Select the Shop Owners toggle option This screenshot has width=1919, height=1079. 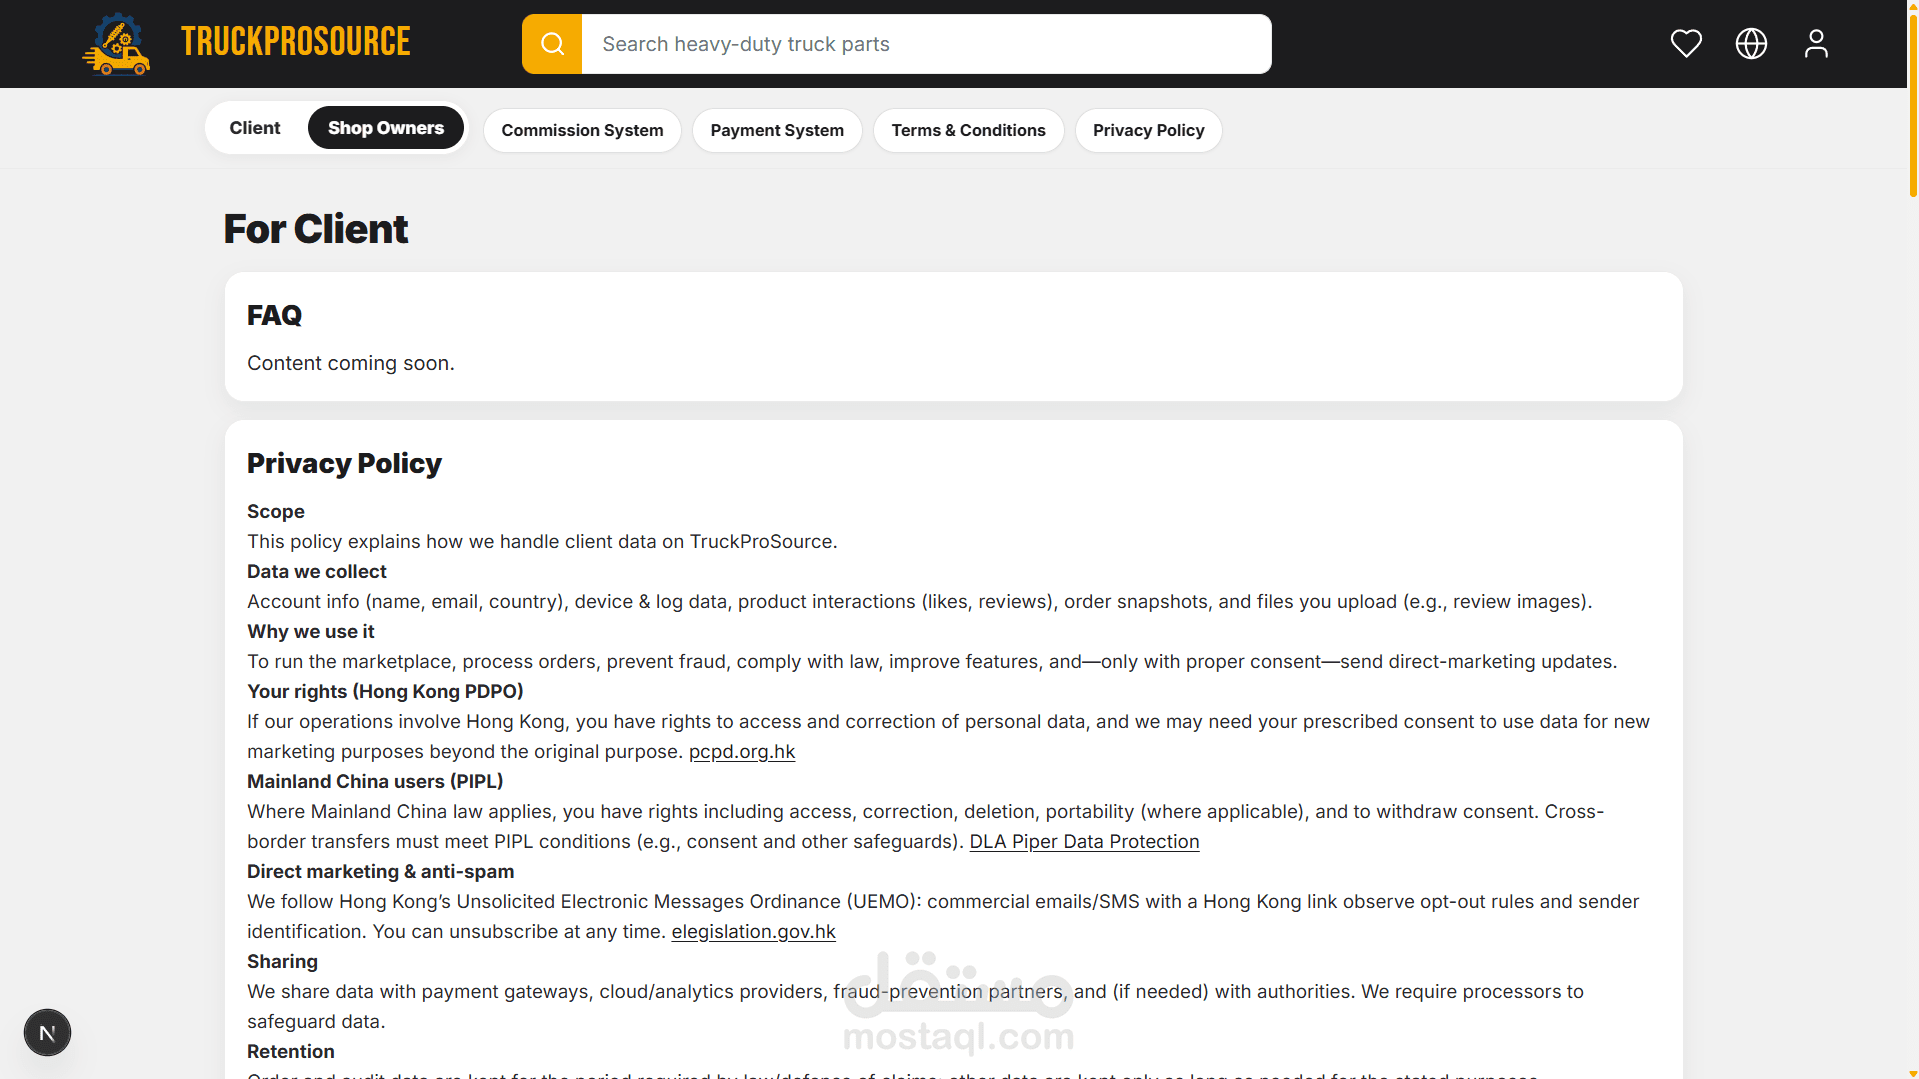click(386, 128)
